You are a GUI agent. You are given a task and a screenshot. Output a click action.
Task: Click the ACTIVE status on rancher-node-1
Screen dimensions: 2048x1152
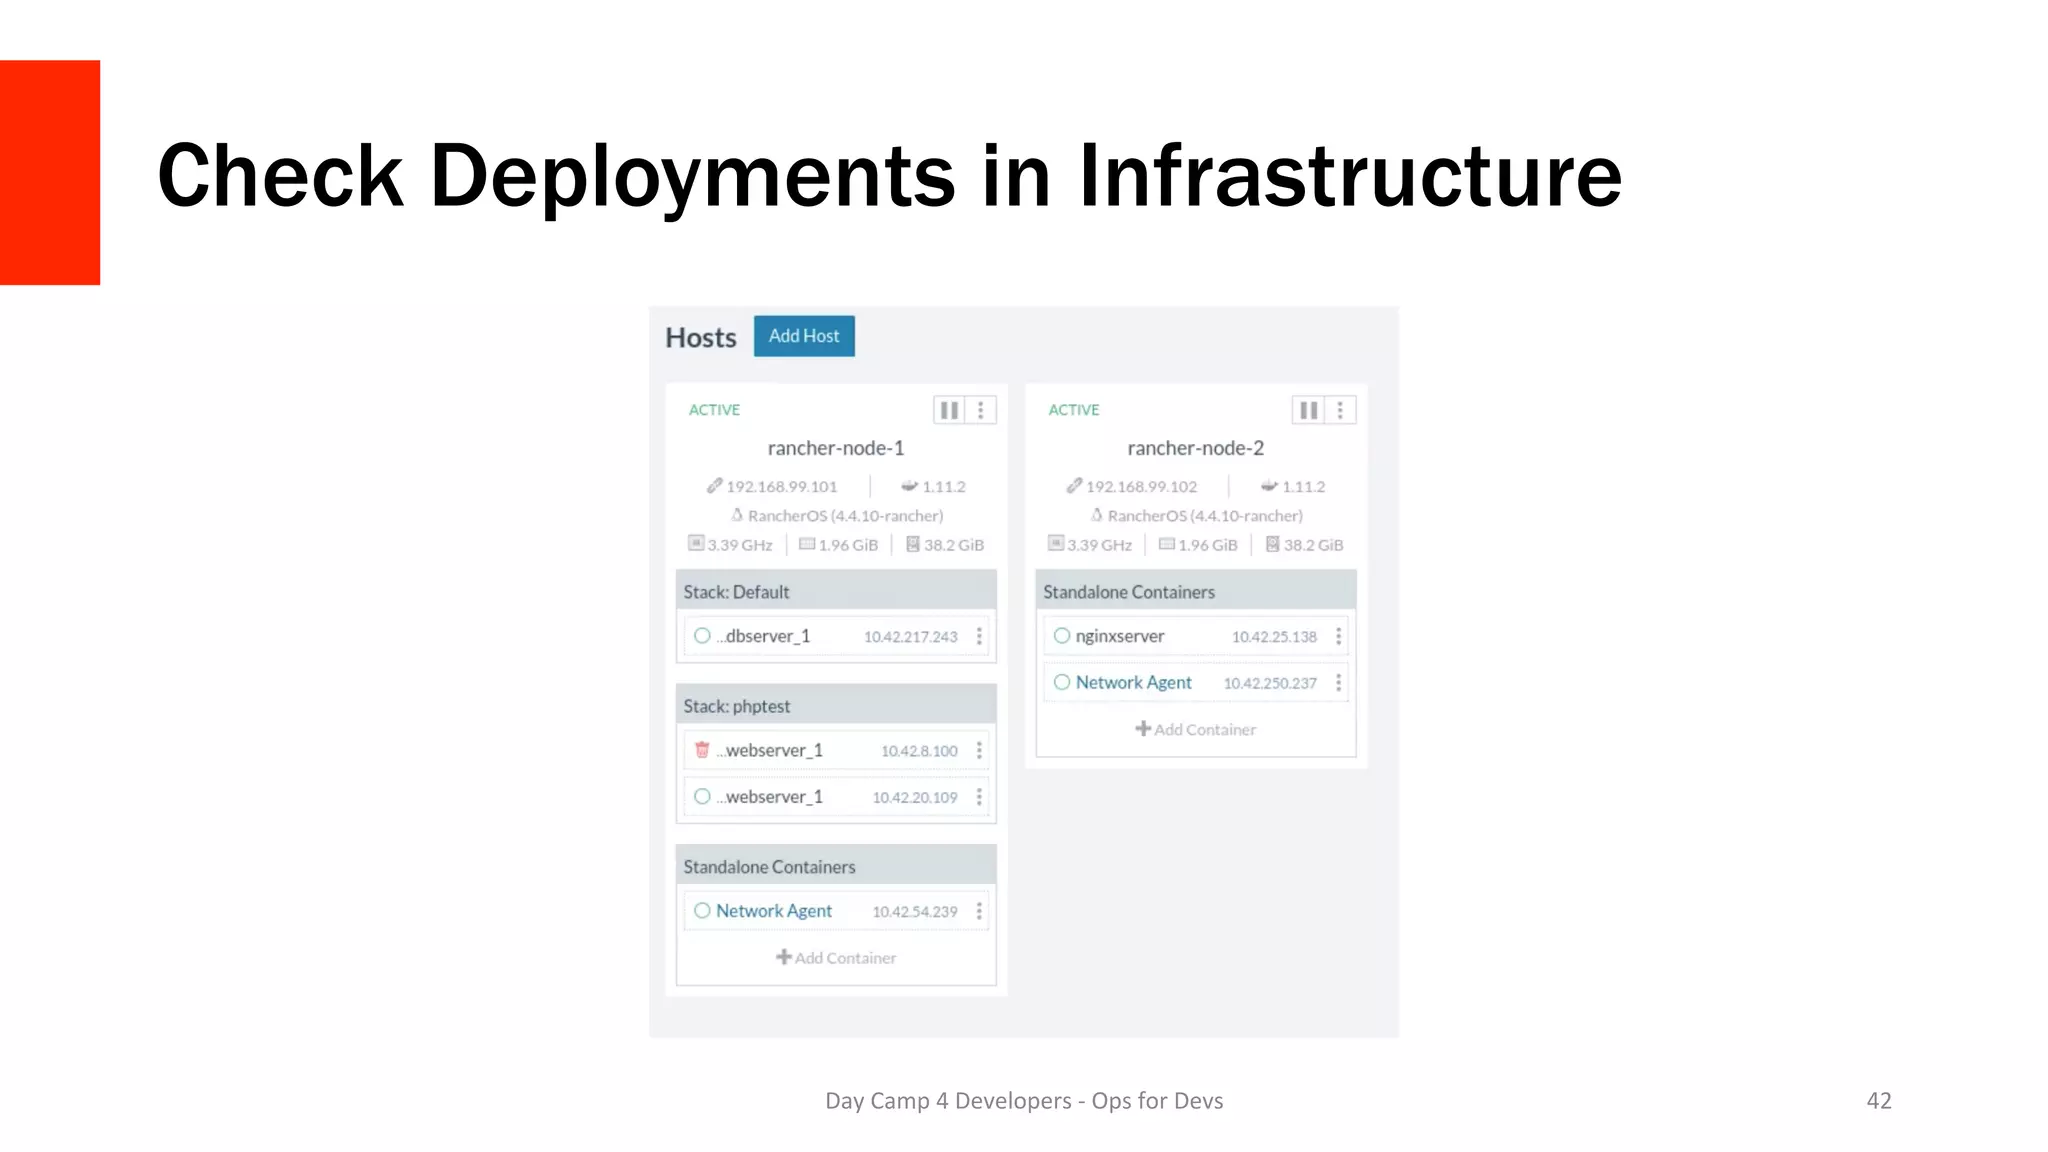pos(714,410)
